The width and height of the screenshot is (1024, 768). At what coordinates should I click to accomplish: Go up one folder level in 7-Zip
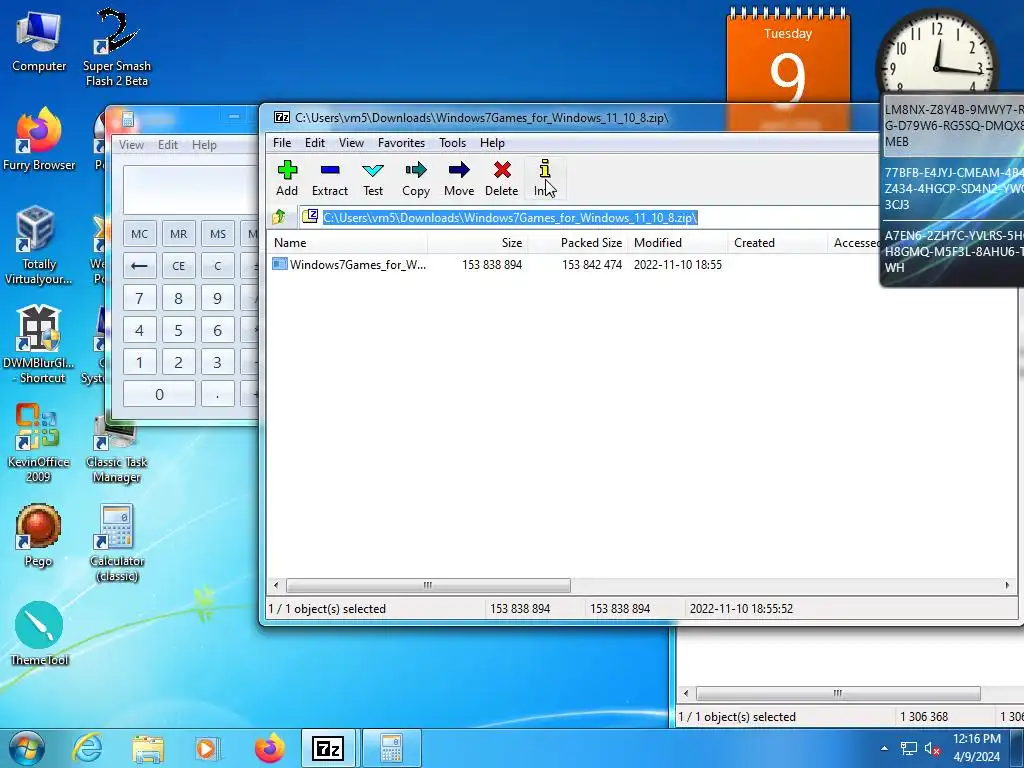point(279,217)
